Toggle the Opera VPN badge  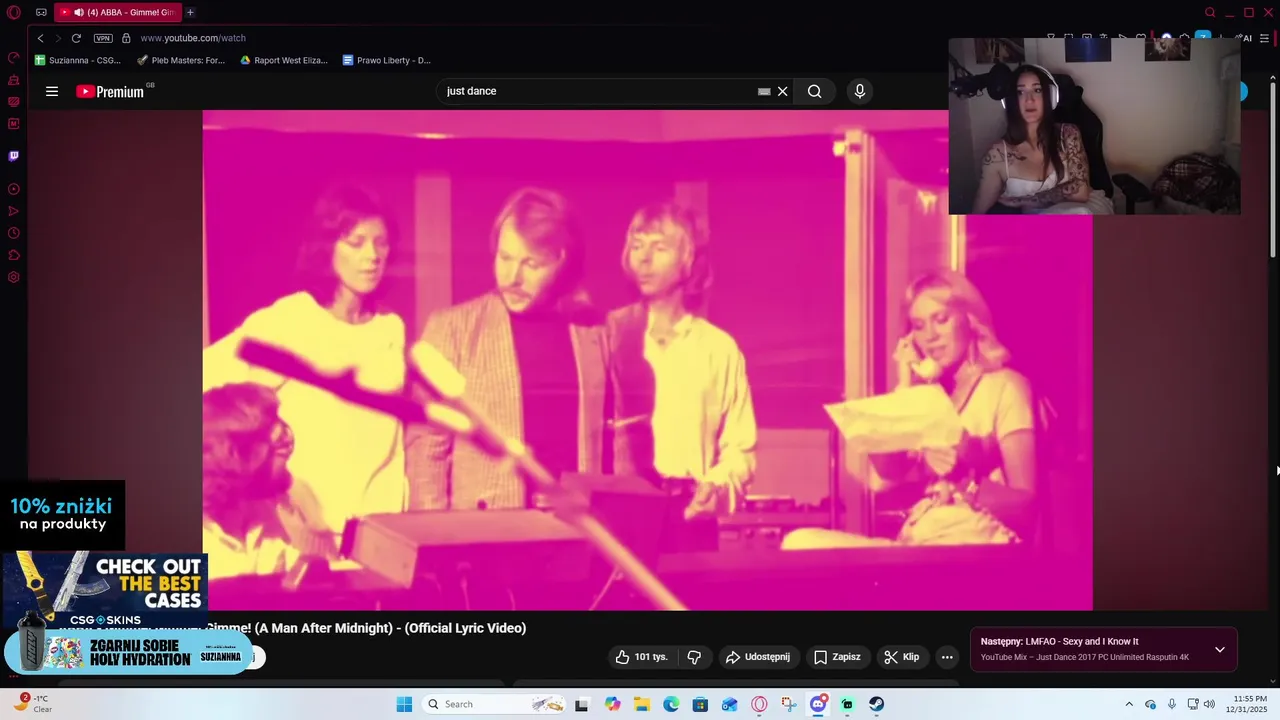tap(103, 38)
